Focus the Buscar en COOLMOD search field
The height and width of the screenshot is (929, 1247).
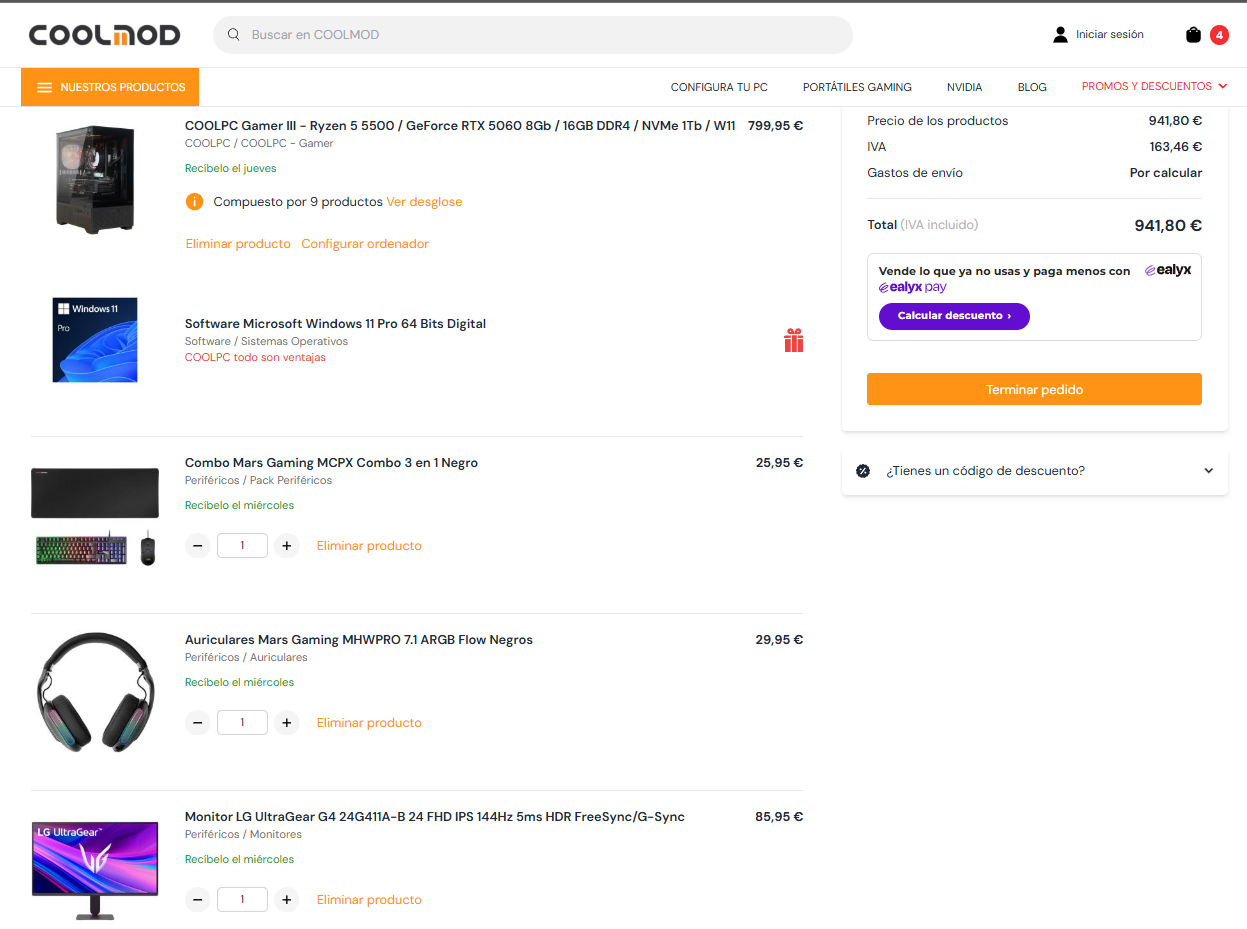point(533,35)
